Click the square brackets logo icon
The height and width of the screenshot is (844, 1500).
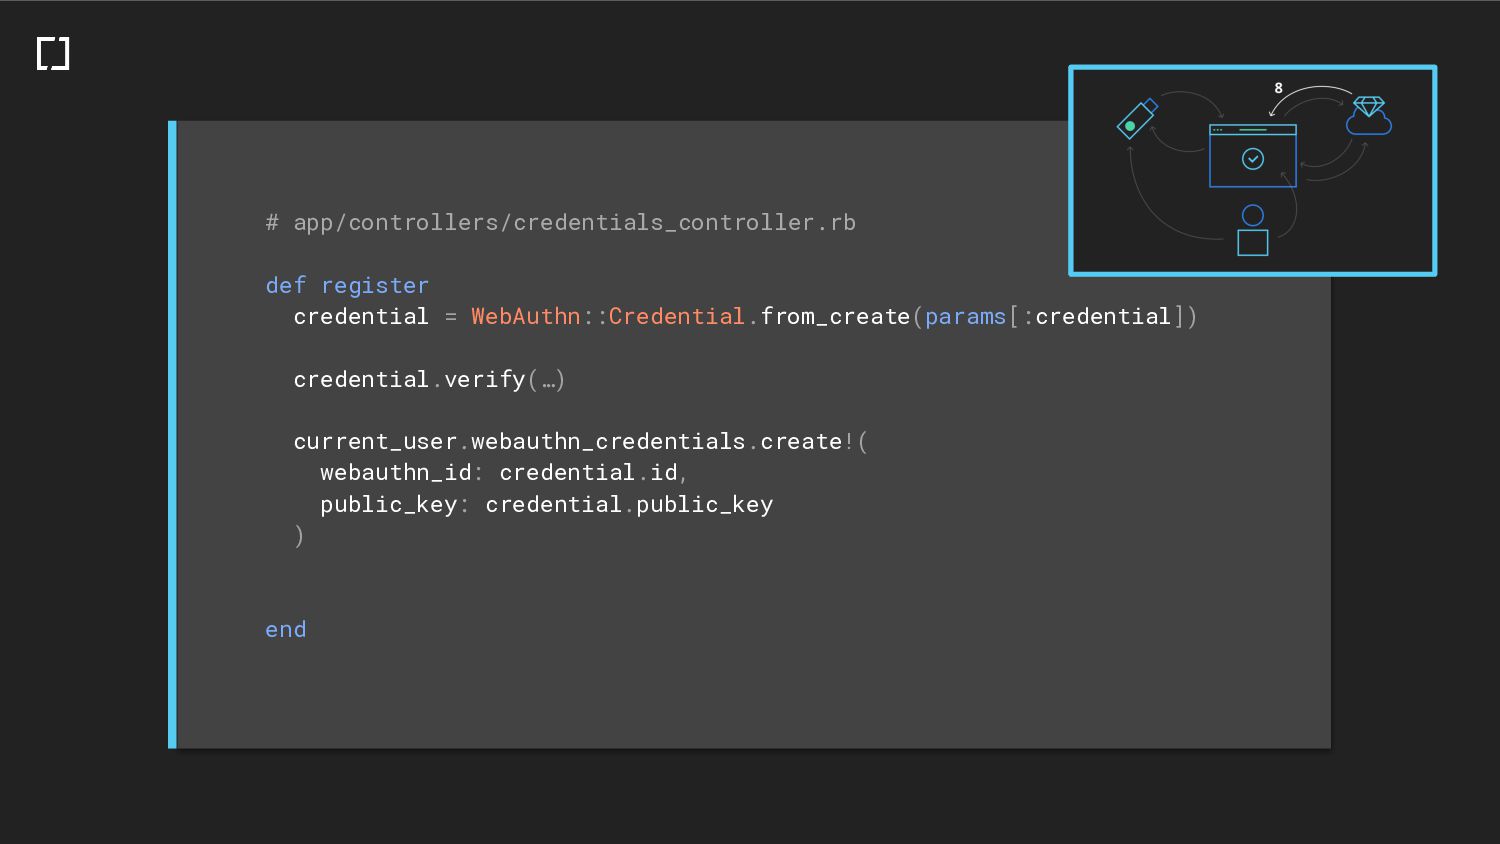53,54
